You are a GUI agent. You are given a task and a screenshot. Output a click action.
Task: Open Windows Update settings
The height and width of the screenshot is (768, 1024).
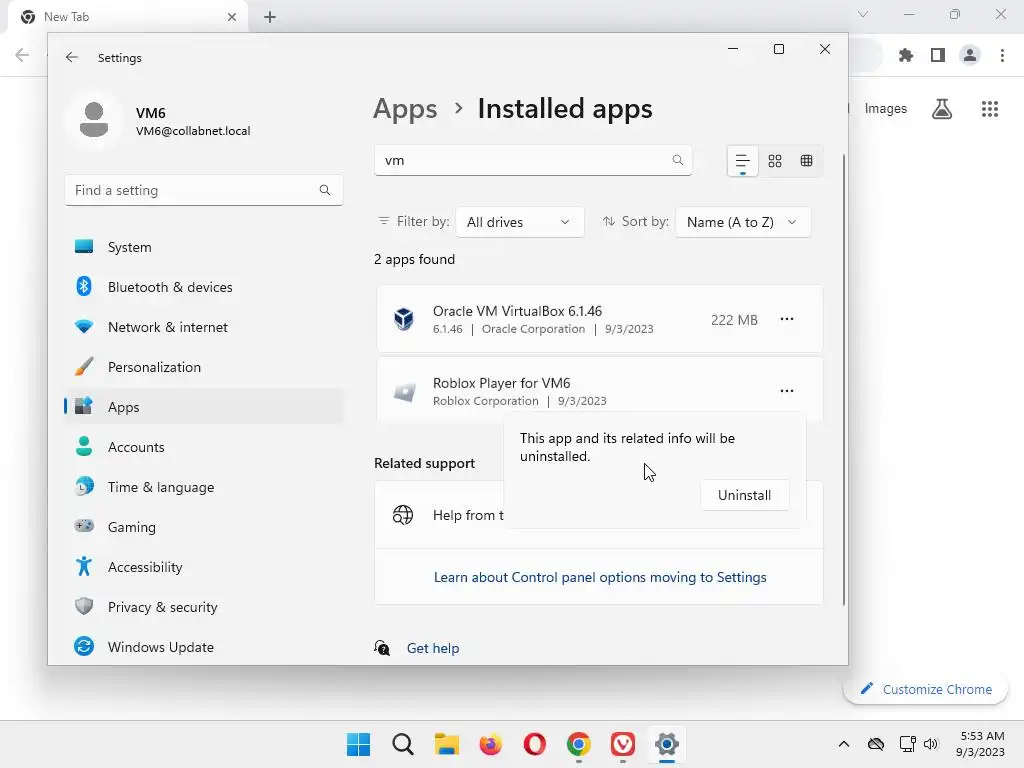204,647
